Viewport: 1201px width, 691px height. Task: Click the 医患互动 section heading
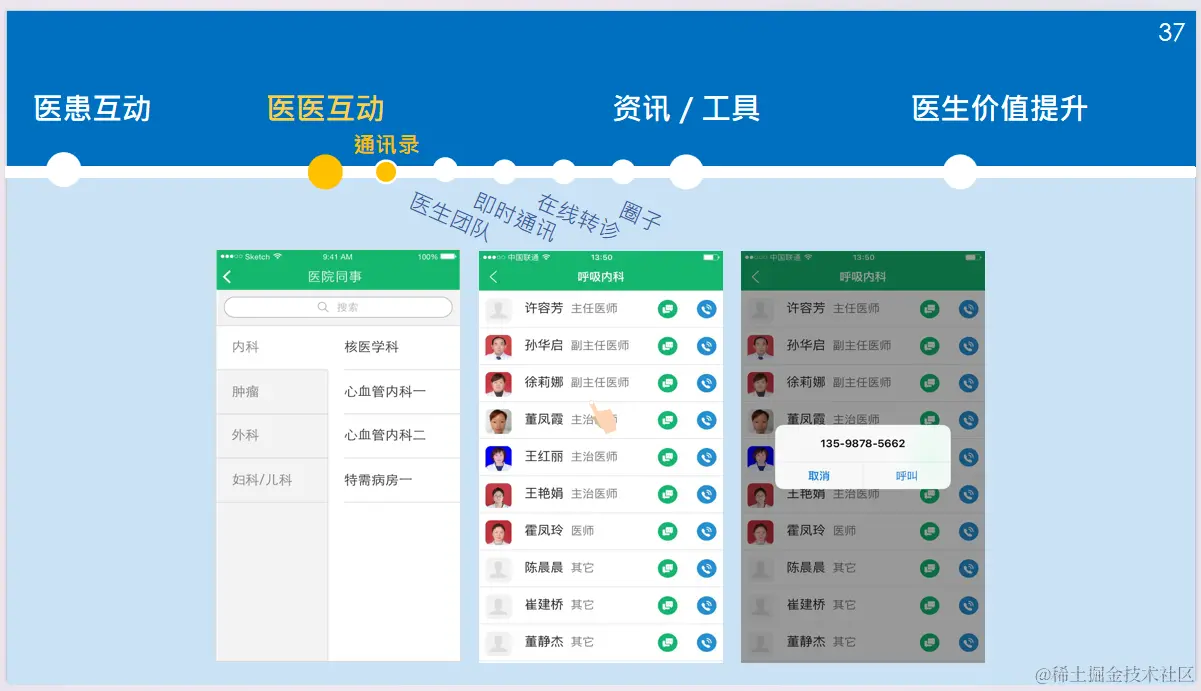[x=92, y=108]
